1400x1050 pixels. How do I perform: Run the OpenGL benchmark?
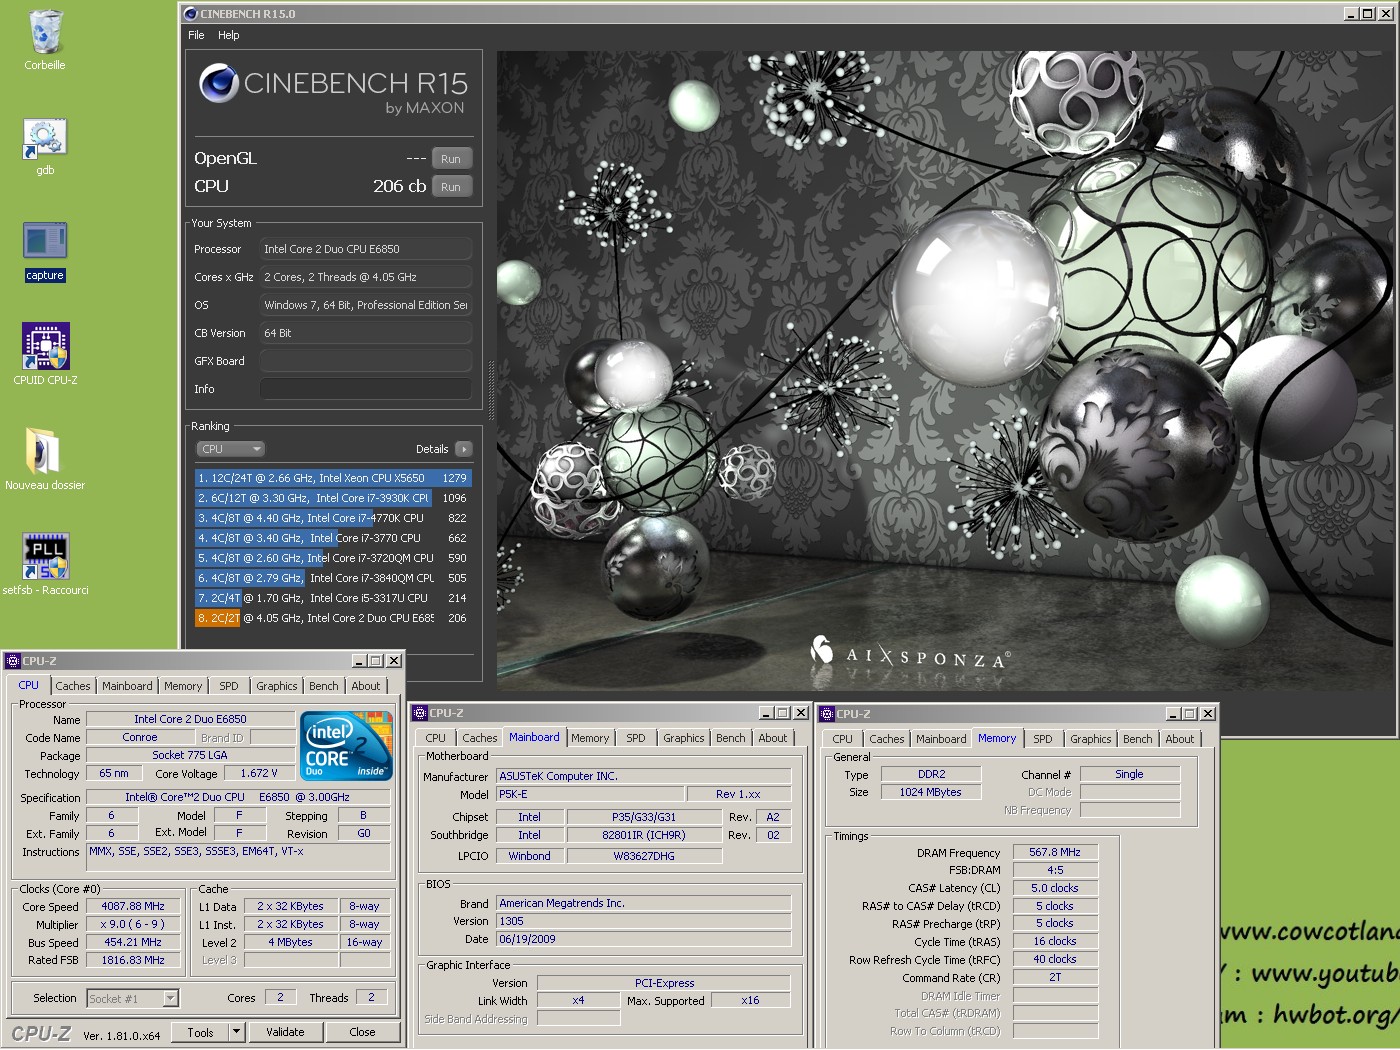[451, 159]
